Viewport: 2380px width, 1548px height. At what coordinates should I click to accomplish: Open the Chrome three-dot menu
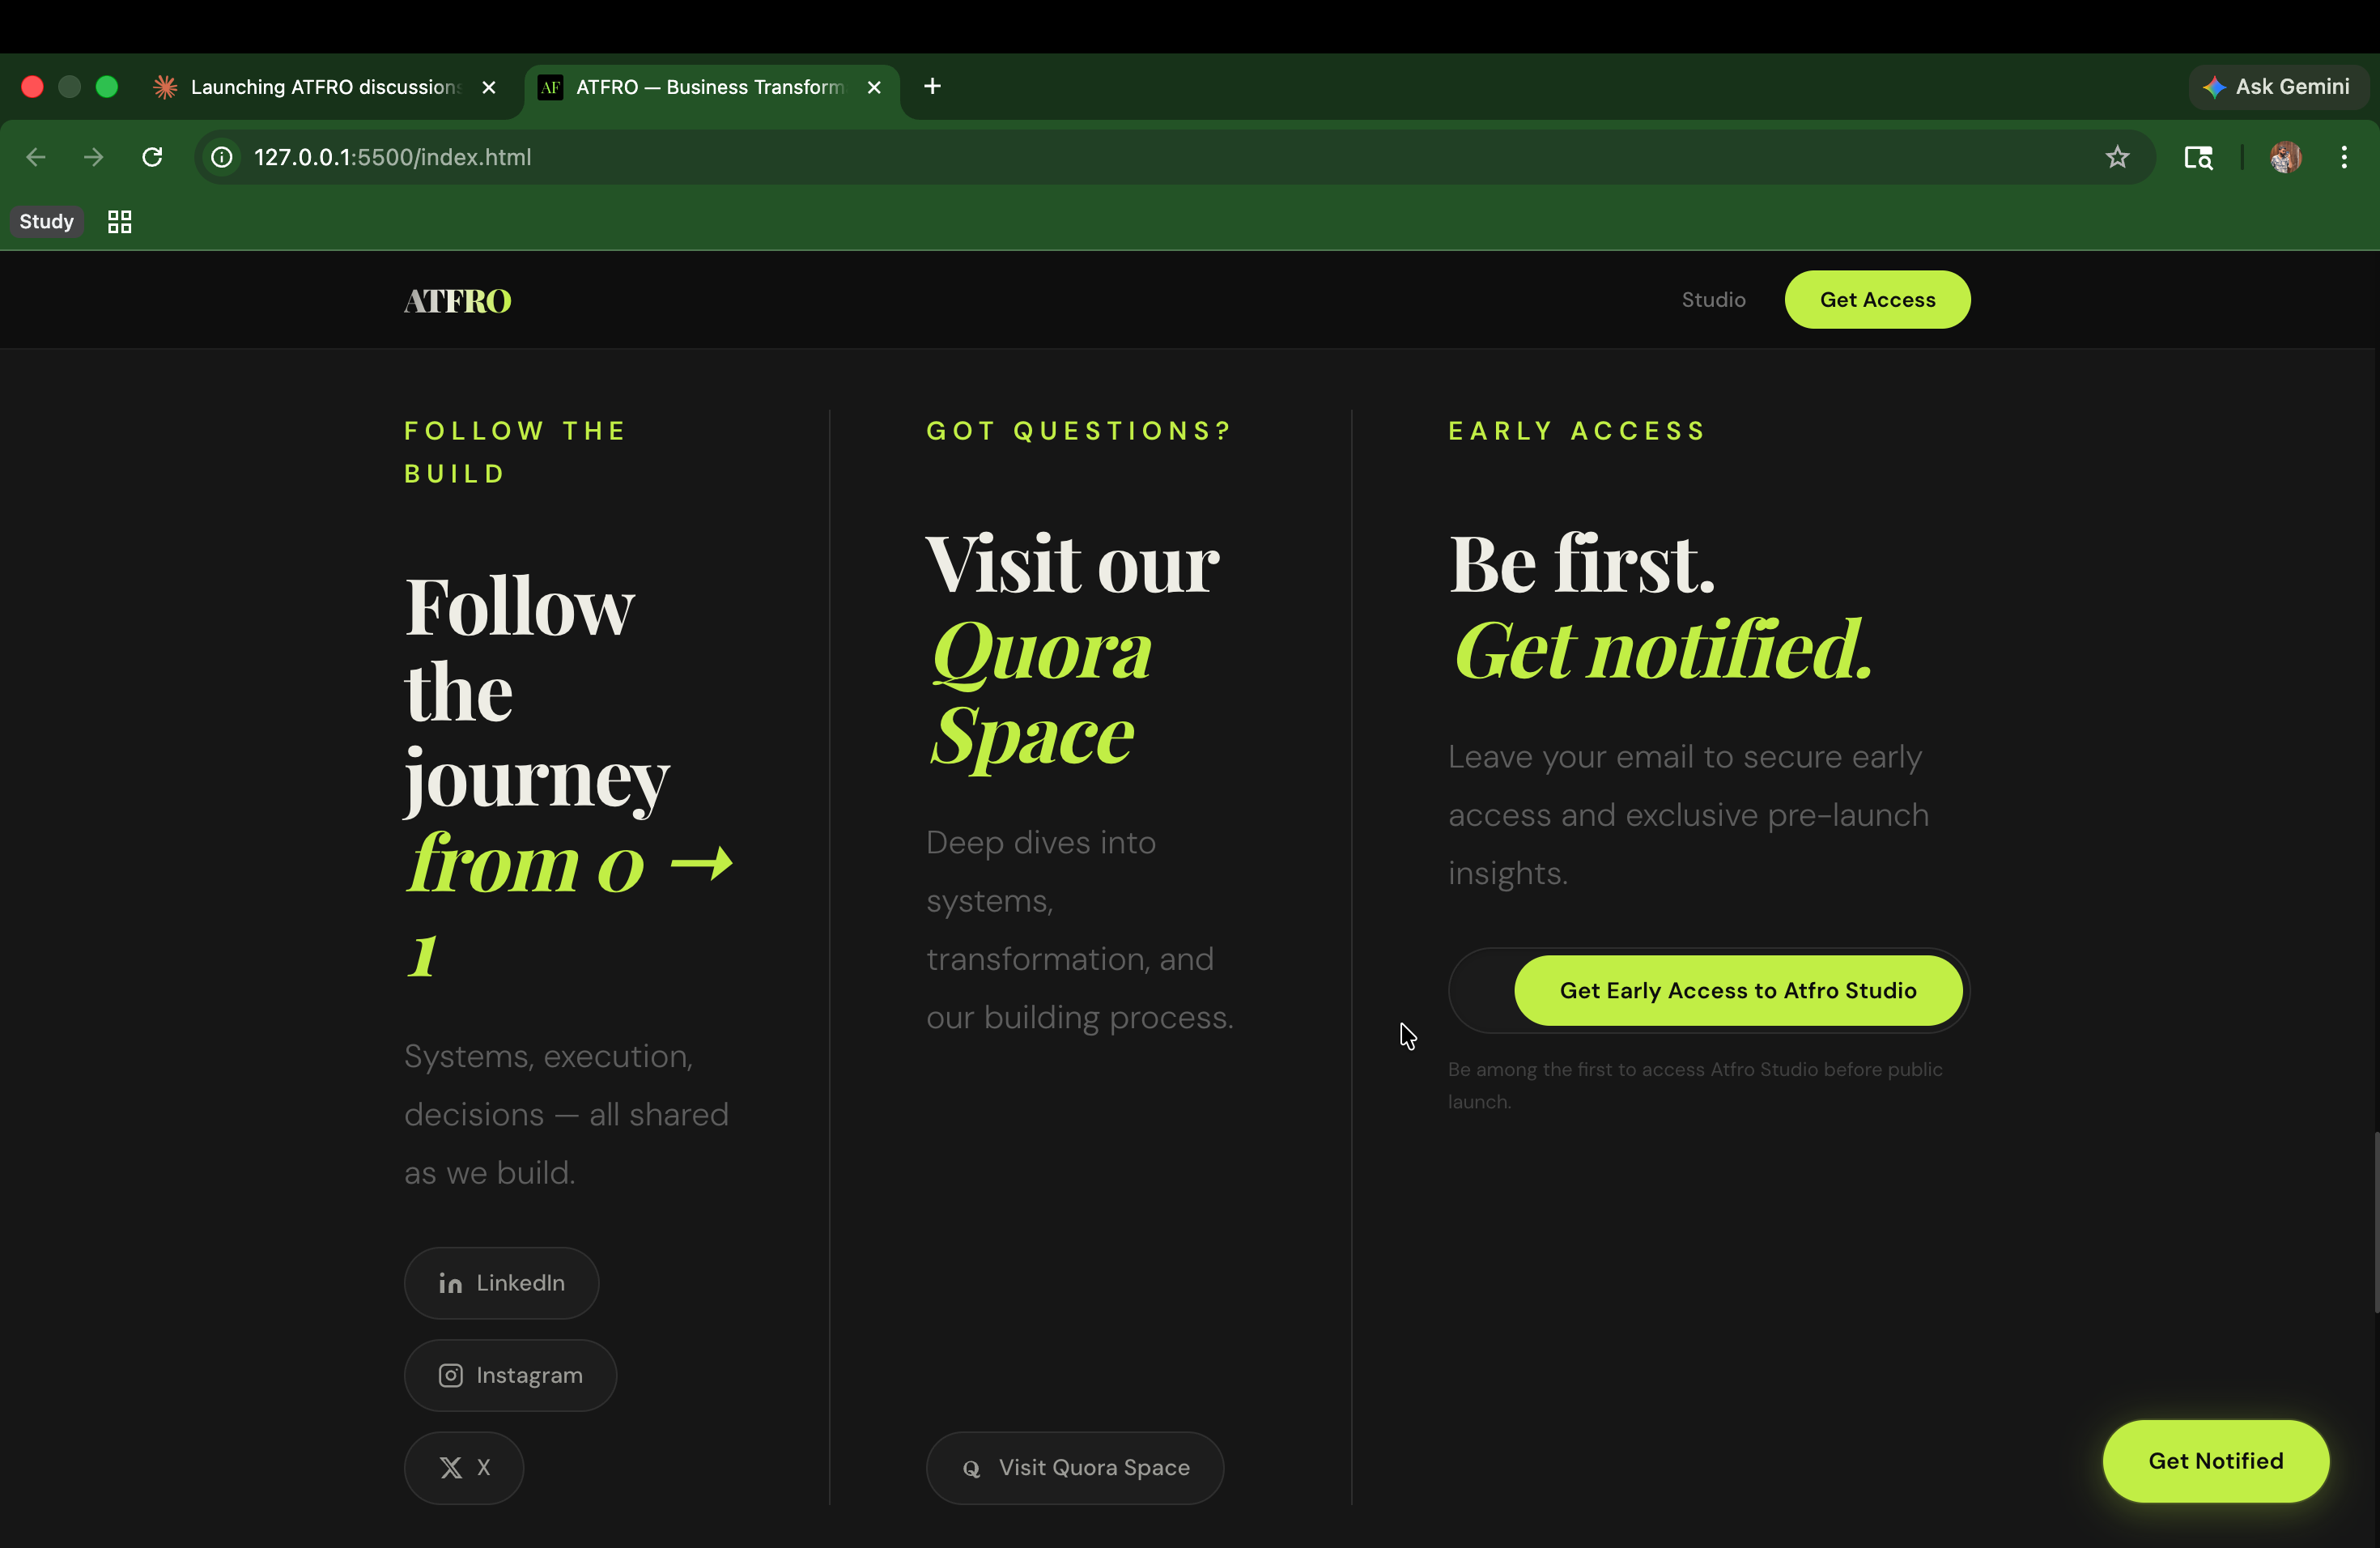2344,157
